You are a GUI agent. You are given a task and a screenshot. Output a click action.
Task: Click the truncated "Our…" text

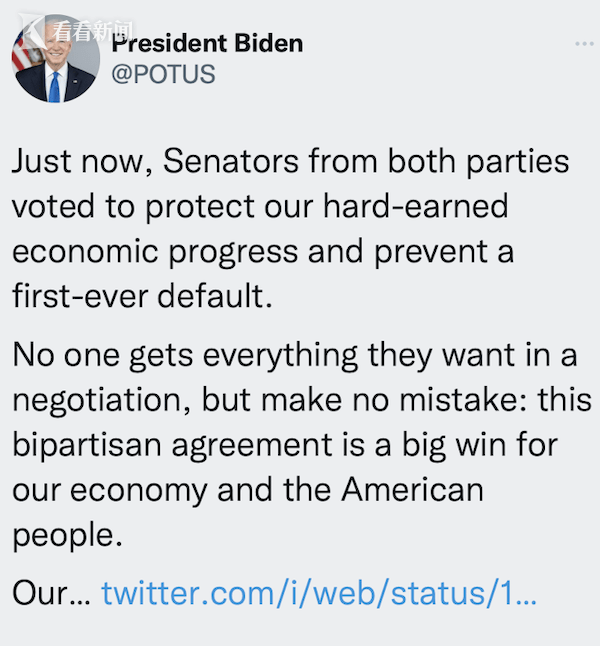point(52,593)
